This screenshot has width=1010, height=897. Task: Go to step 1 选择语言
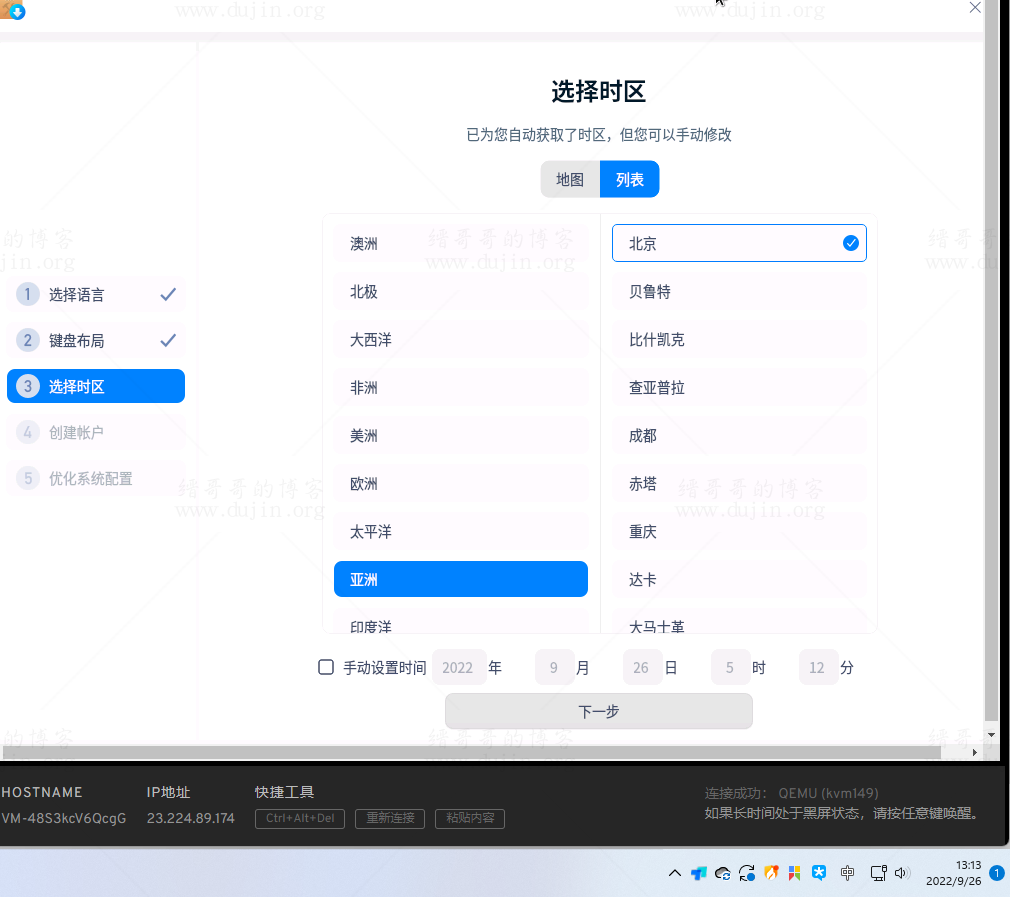96,295
